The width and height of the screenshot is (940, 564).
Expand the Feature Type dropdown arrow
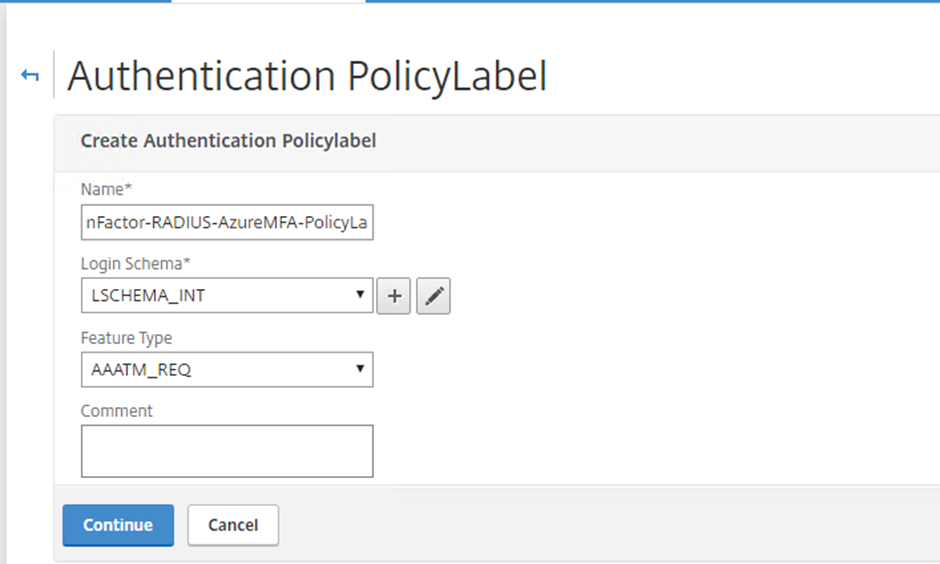(x=360, y=369)
